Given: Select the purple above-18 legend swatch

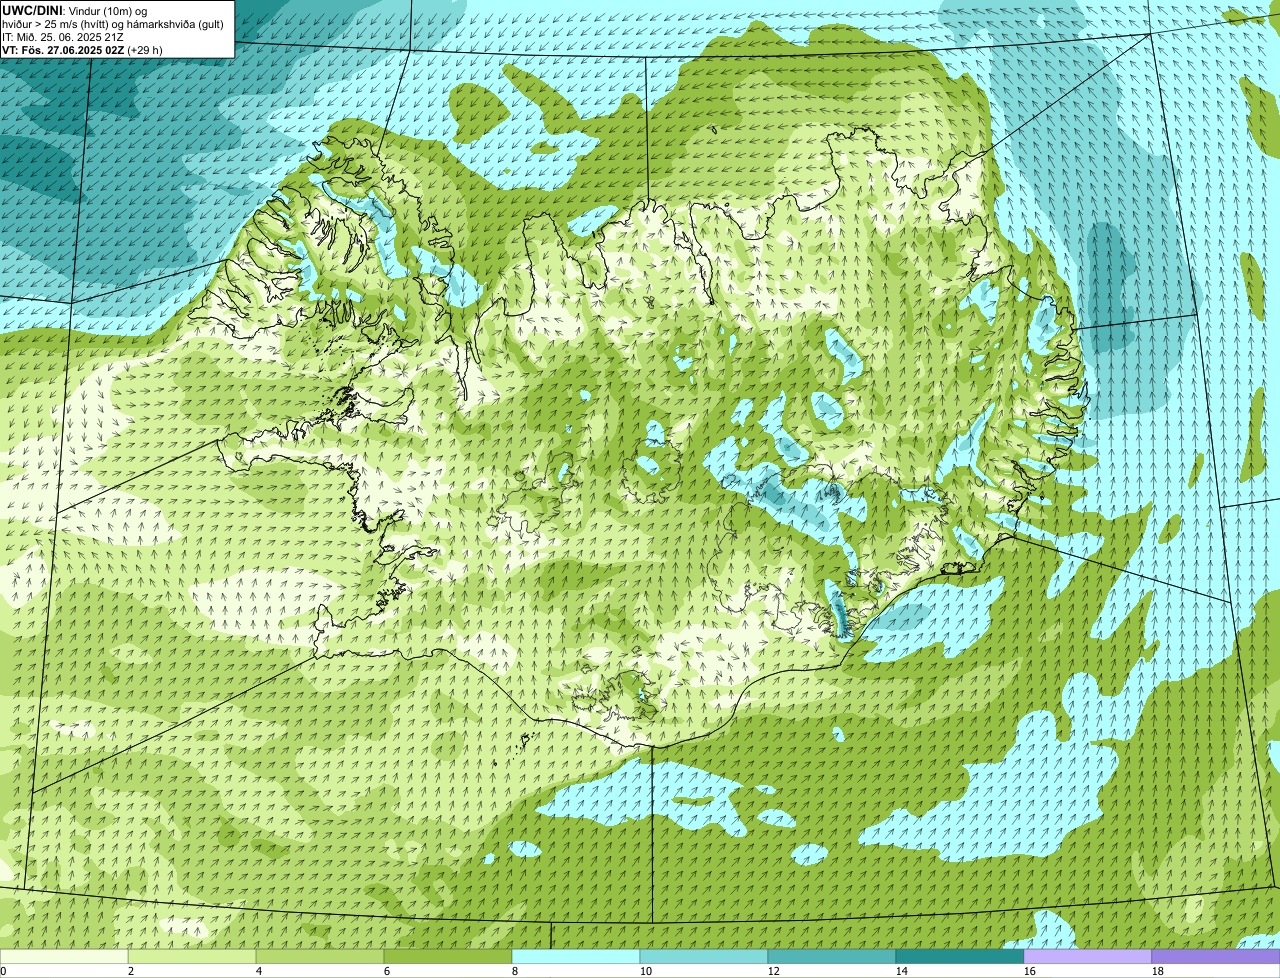Looking at the screenshot, I should pos(1216,956).
